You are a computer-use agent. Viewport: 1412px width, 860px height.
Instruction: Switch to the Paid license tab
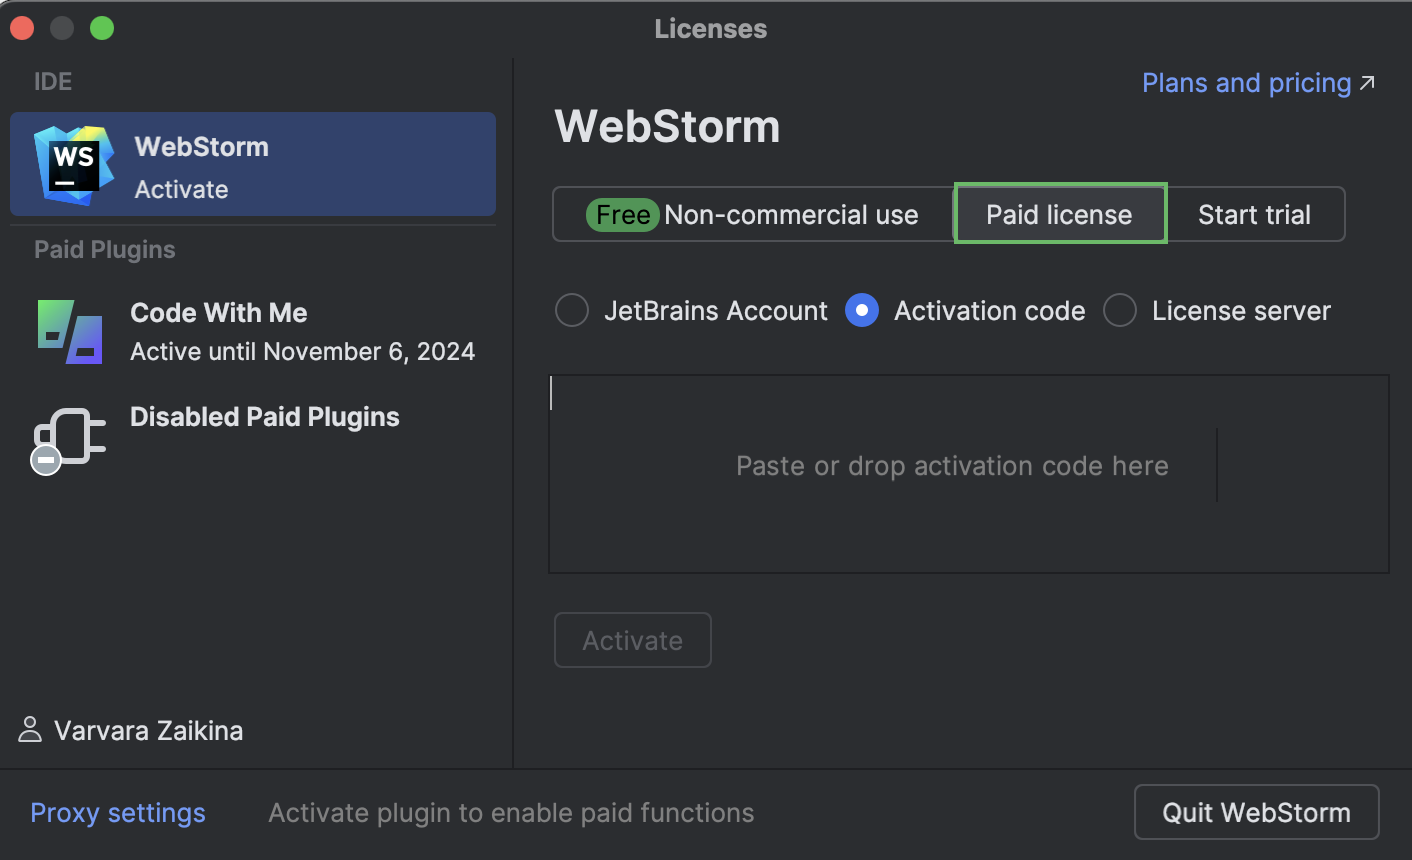pyautogui.click(x=1059, y=214)
